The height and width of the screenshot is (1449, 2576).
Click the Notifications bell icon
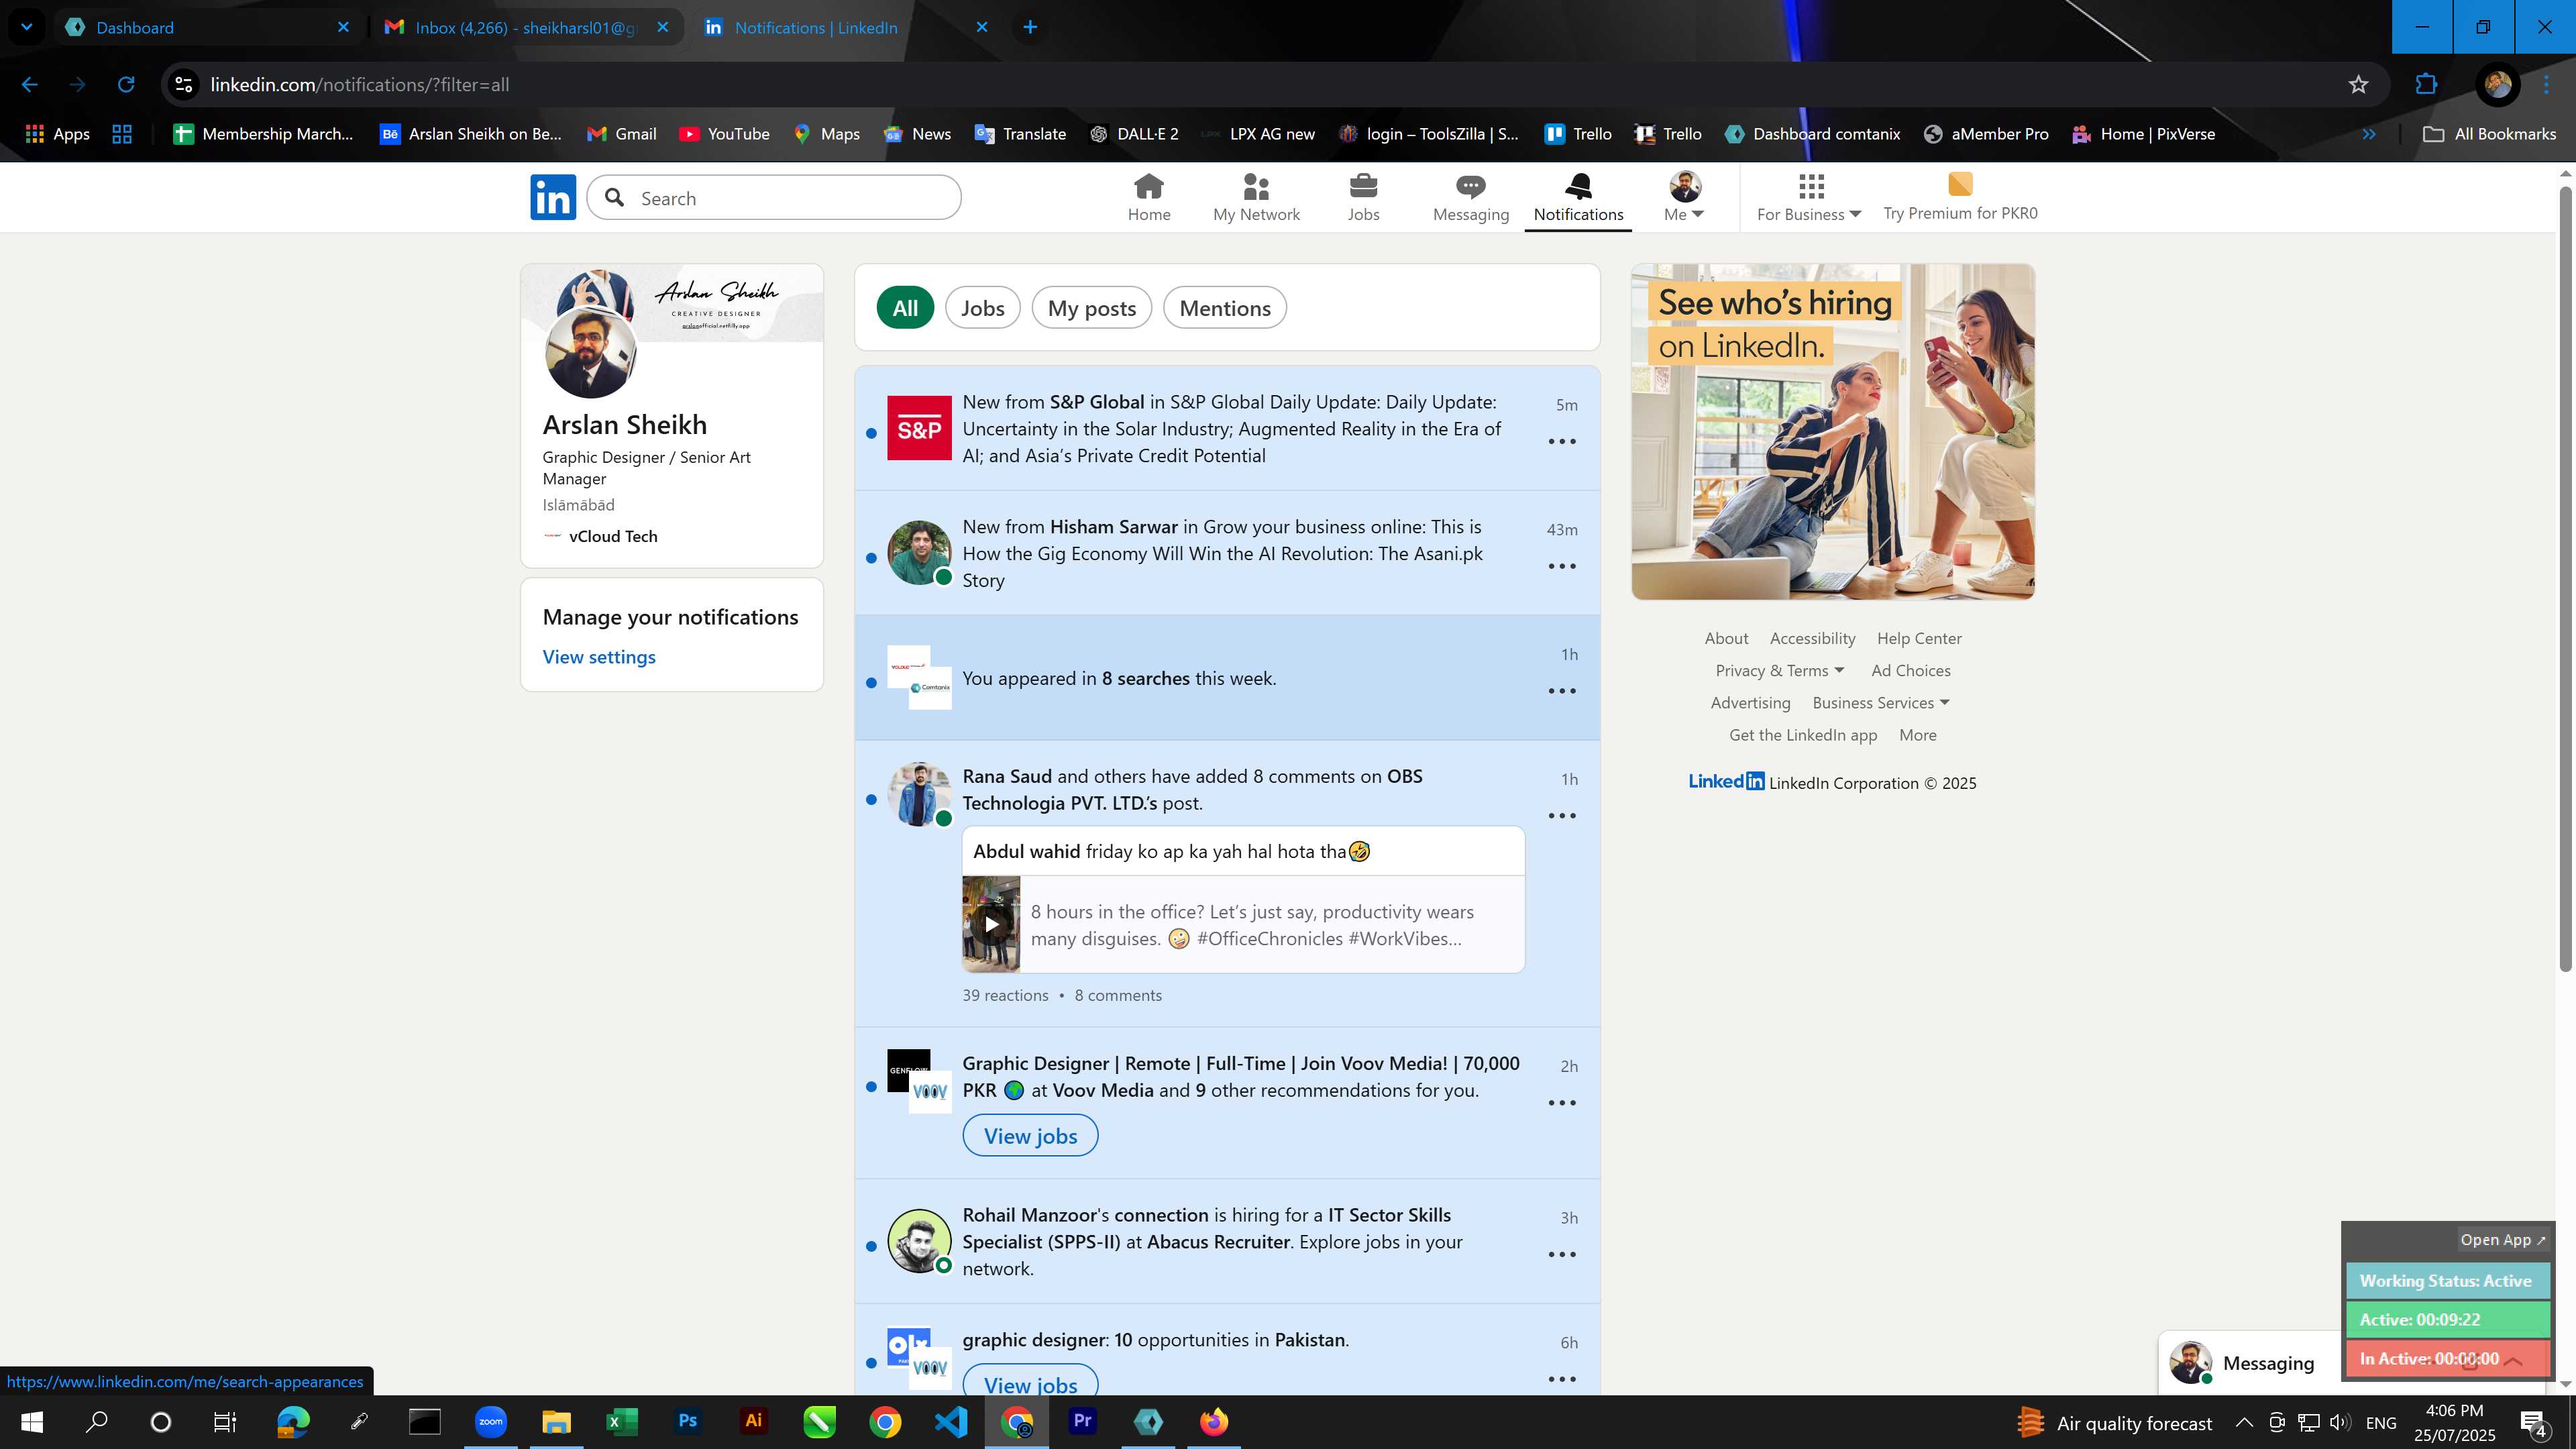[1578, 186]
